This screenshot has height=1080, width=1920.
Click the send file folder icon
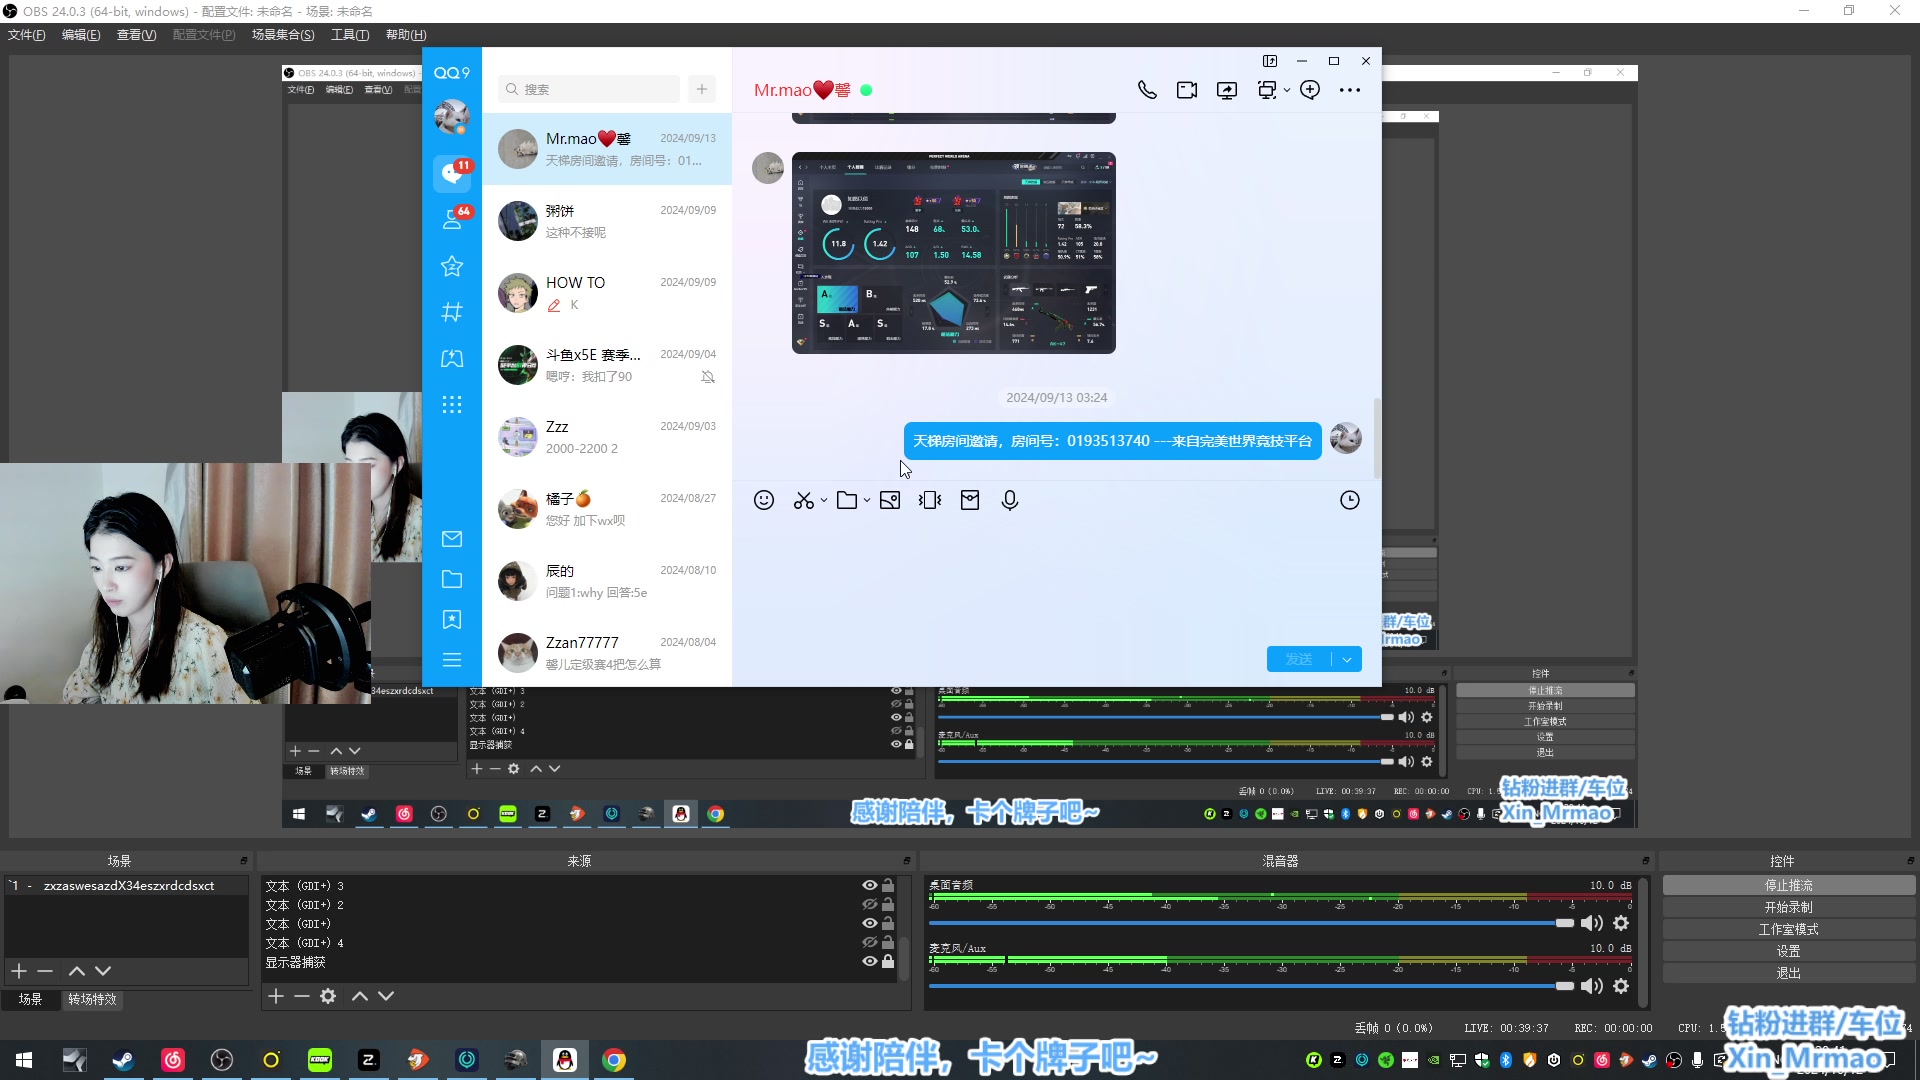pyautogui.click(x=847, y=500)
